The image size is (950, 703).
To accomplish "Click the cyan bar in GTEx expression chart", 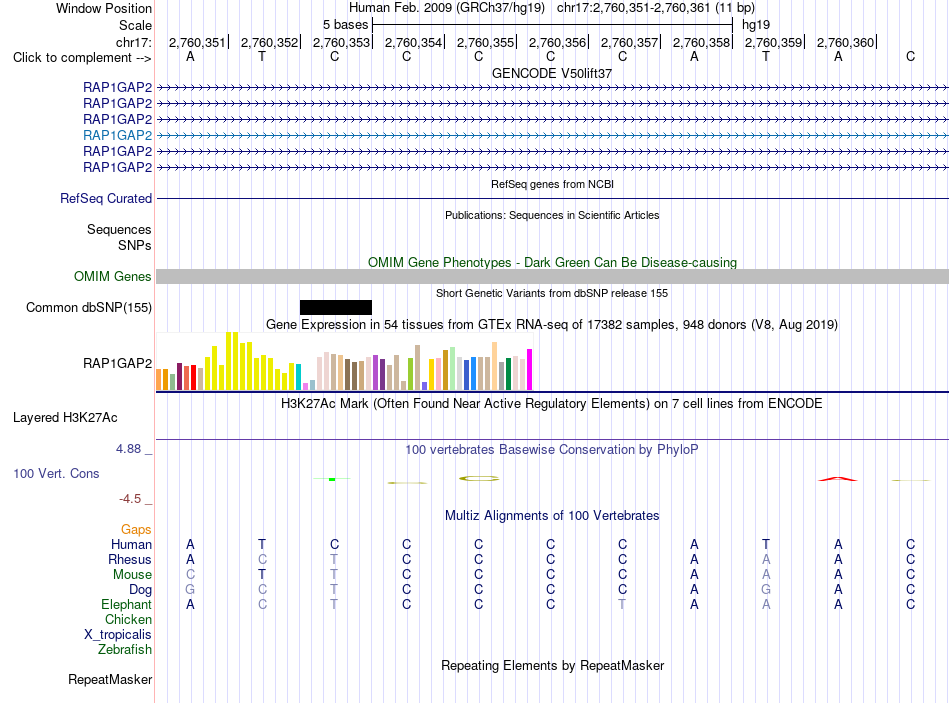I will pos(298,377).
